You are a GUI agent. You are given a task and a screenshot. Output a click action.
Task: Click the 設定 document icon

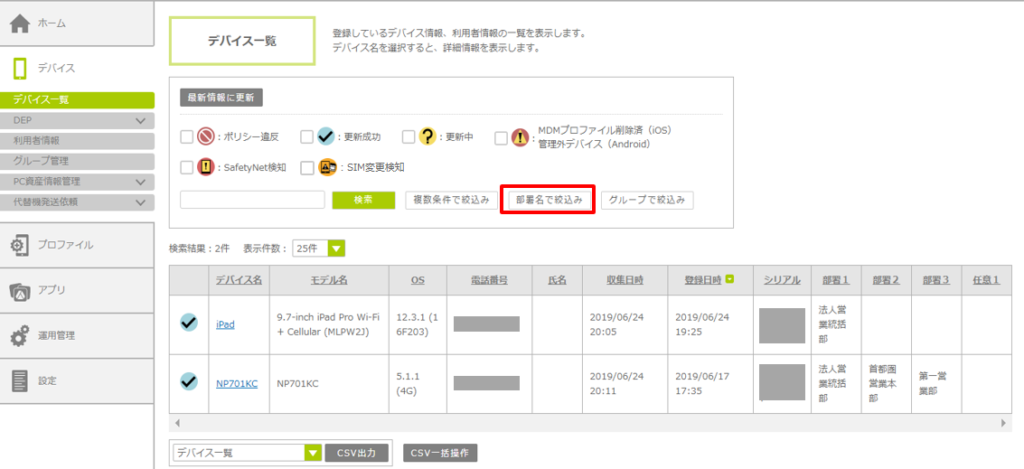(x=20, y=381)
